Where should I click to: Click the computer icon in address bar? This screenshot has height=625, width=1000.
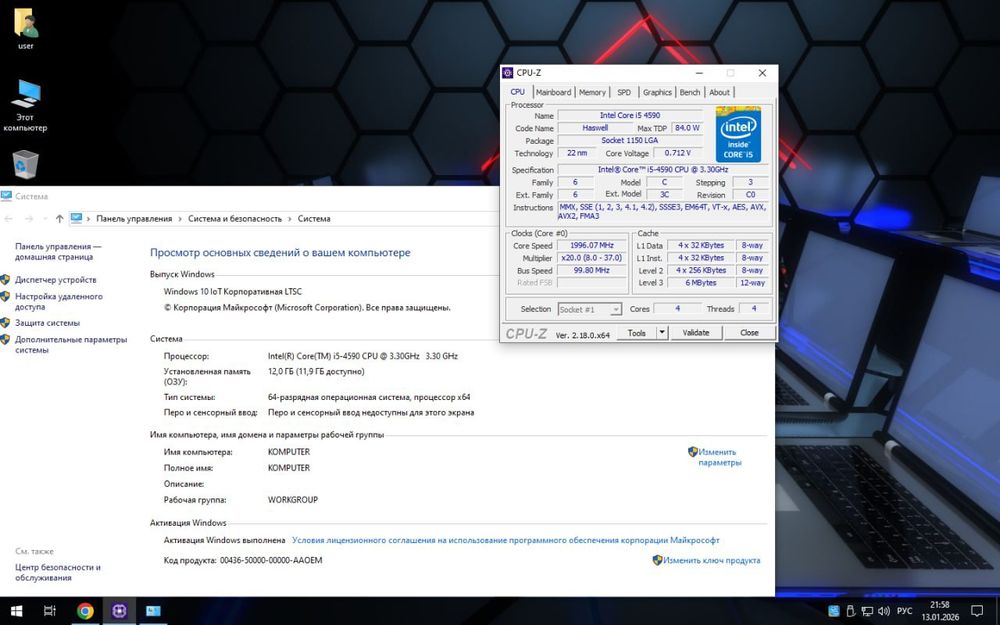(77, 218)
